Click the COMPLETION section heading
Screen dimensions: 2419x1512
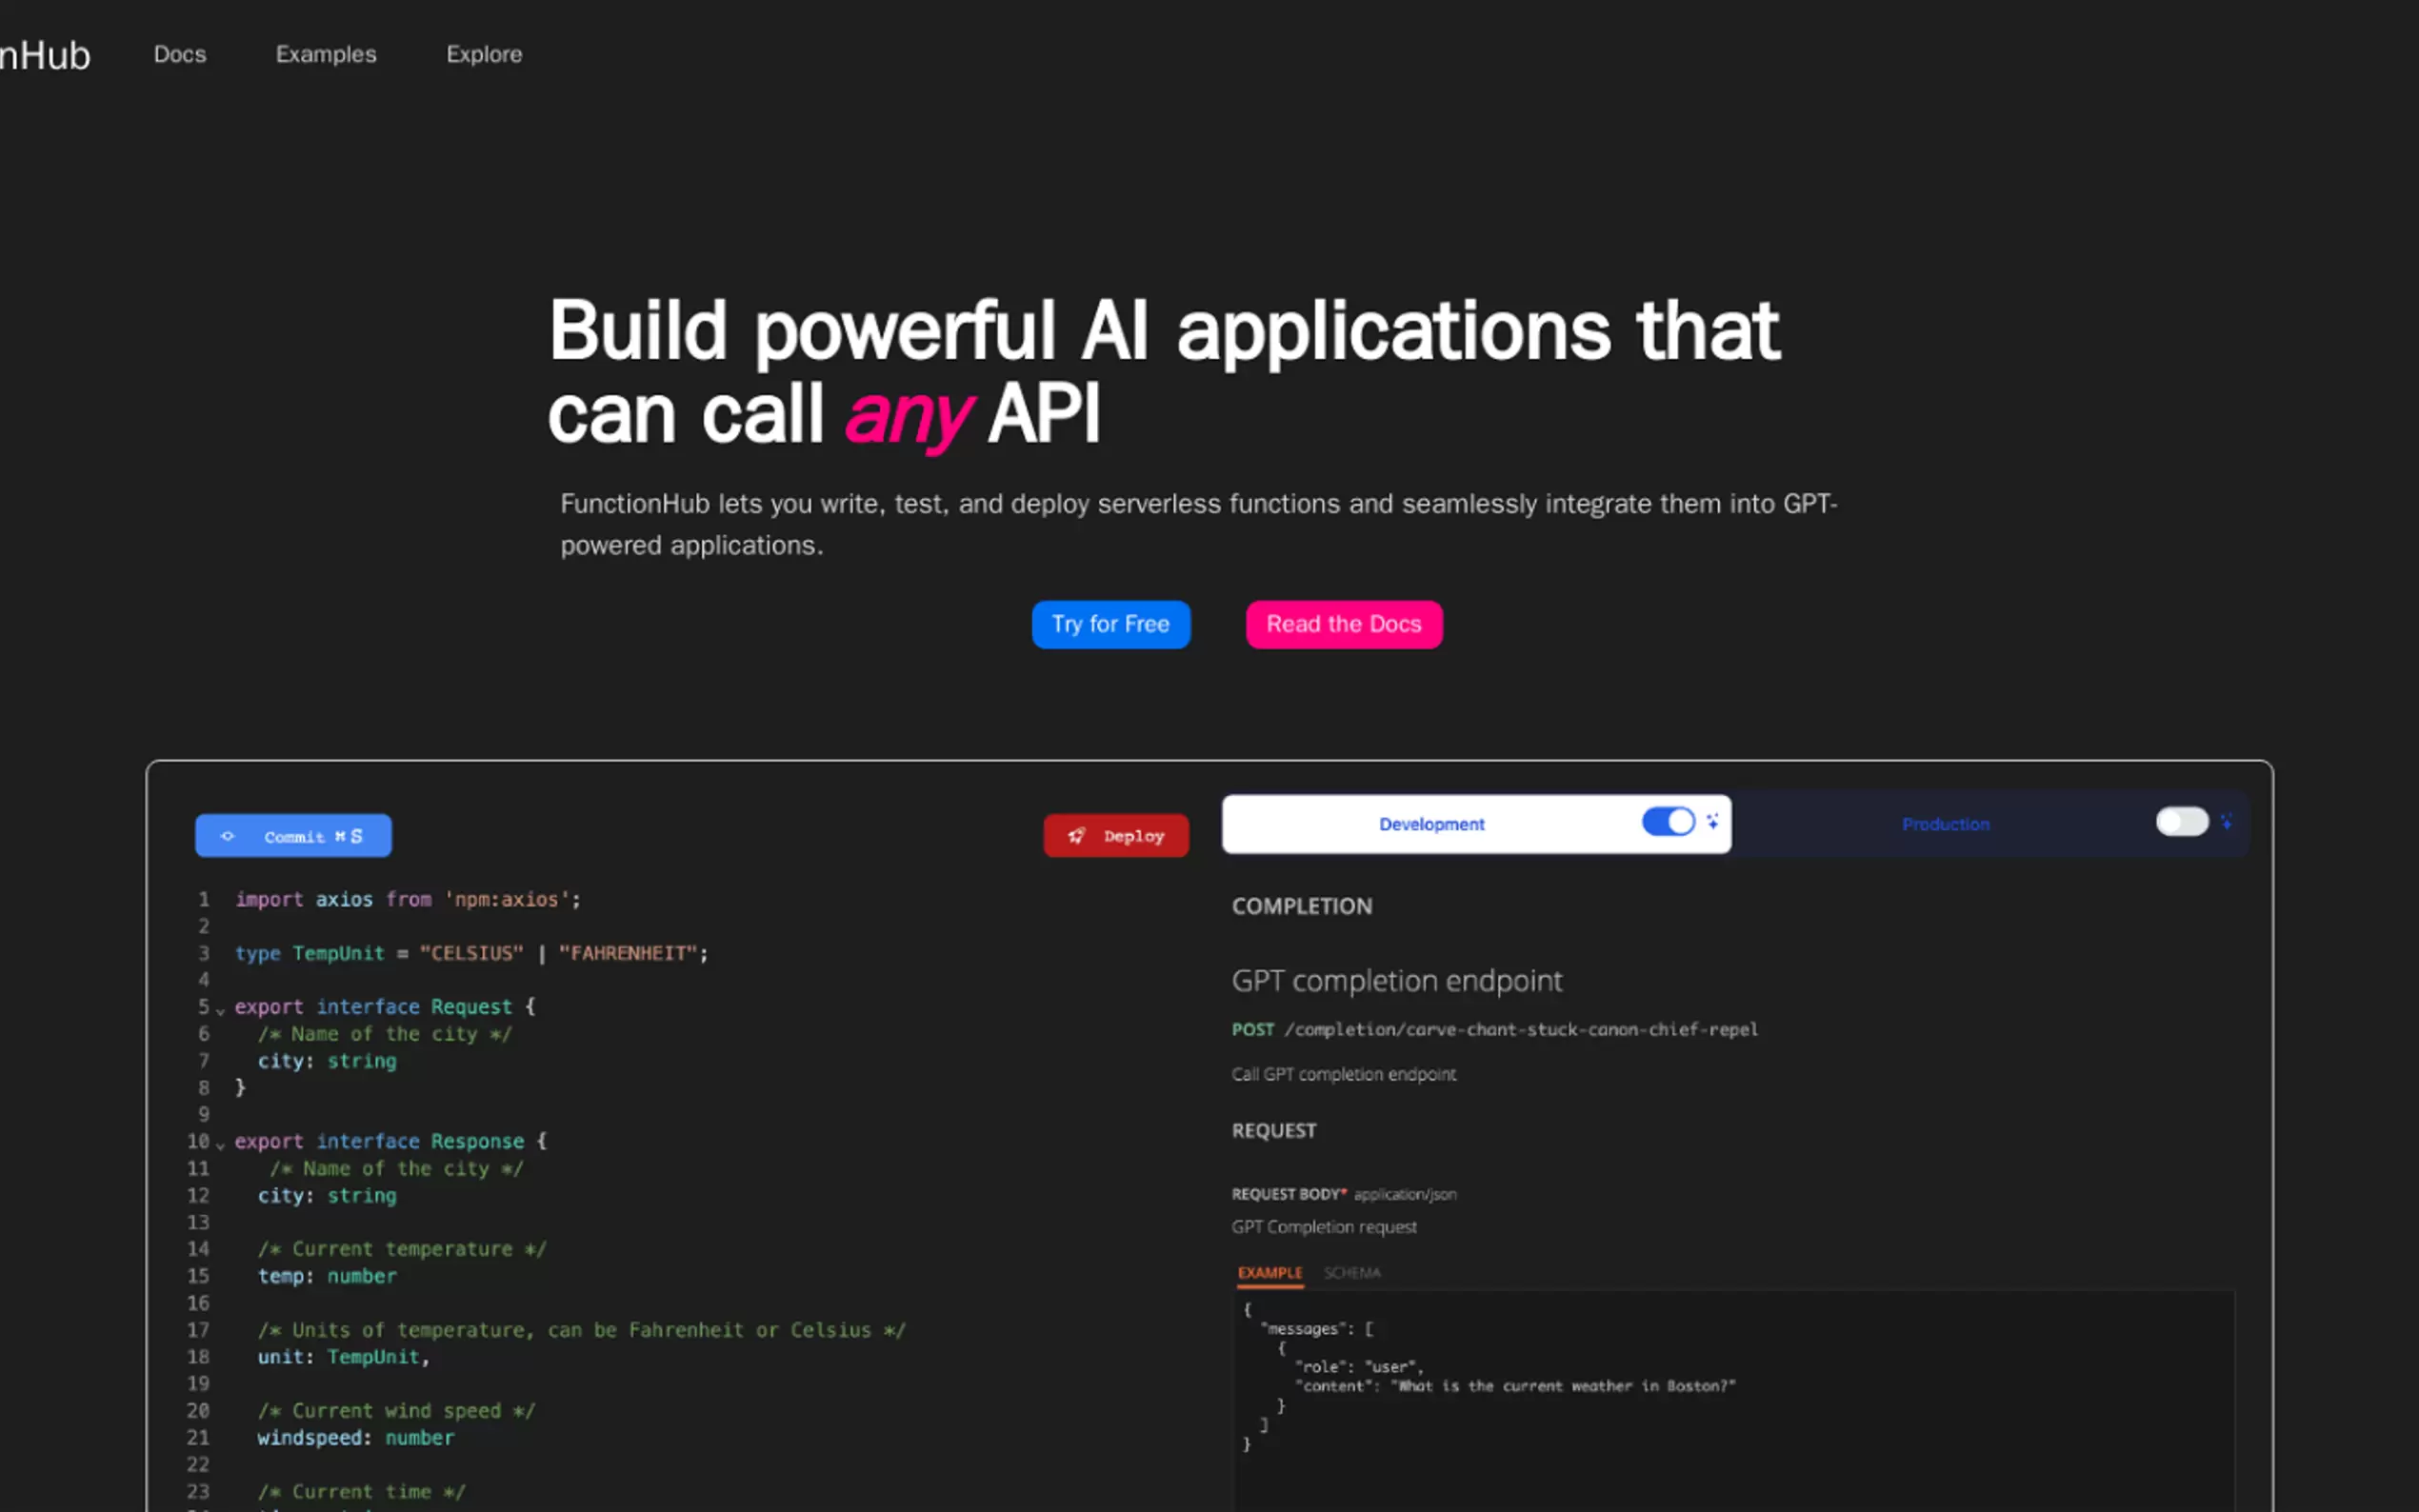[1302, 906]
